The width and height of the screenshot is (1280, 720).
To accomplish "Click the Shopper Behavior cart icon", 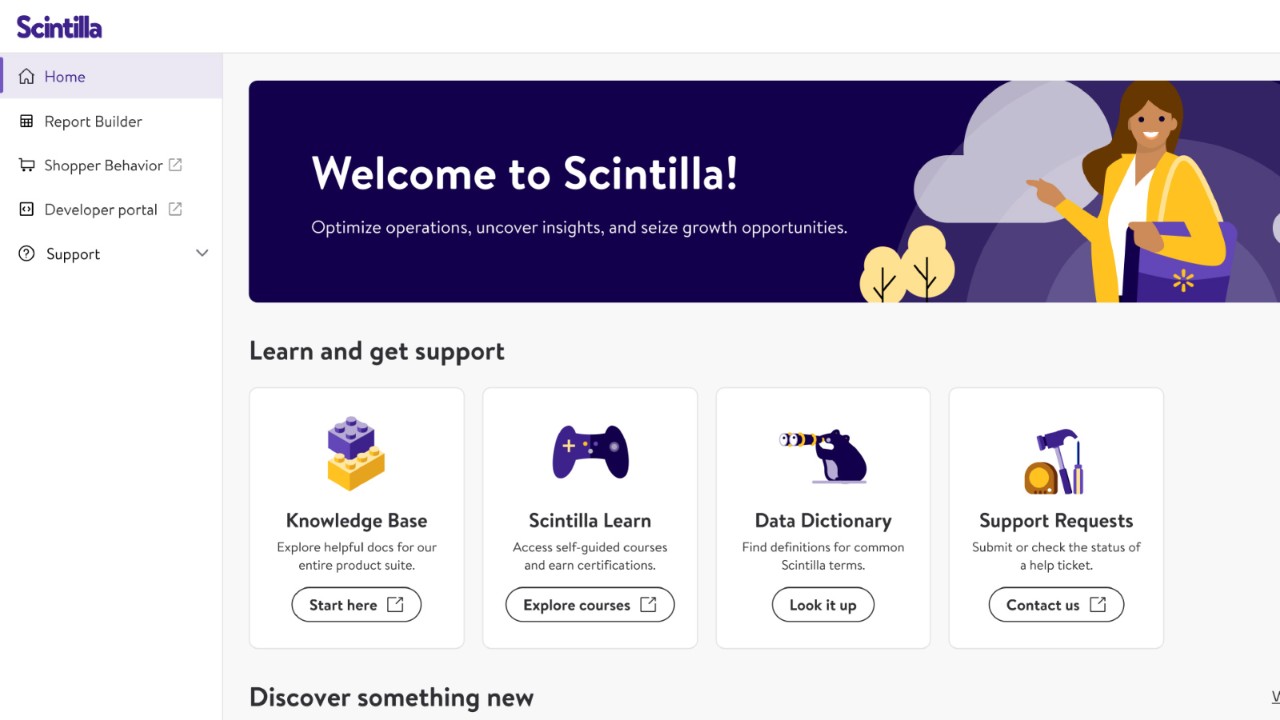I will (27, 165).
